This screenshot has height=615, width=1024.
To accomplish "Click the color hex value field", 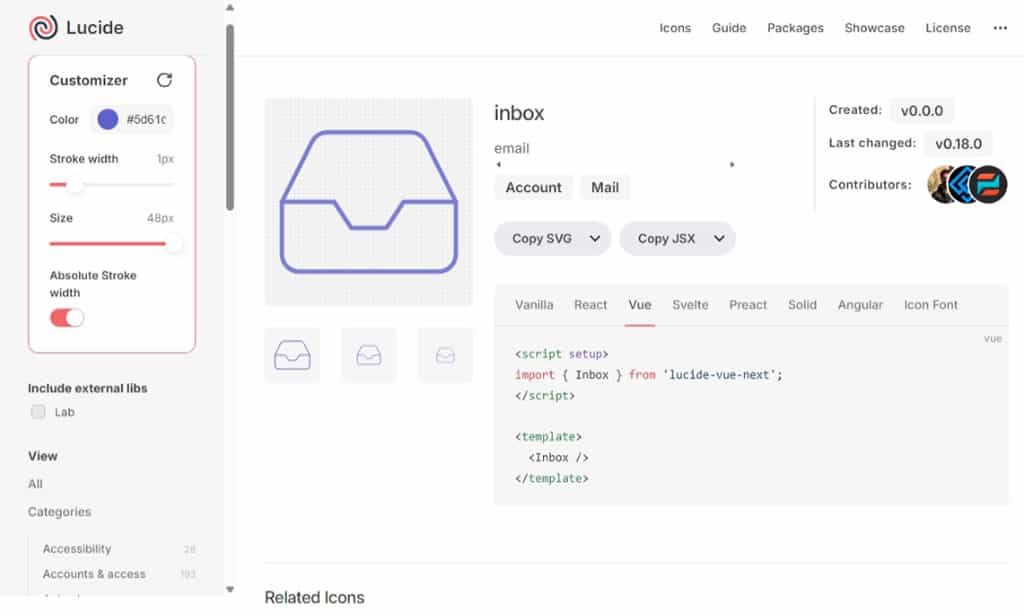I will pos(146,119).
